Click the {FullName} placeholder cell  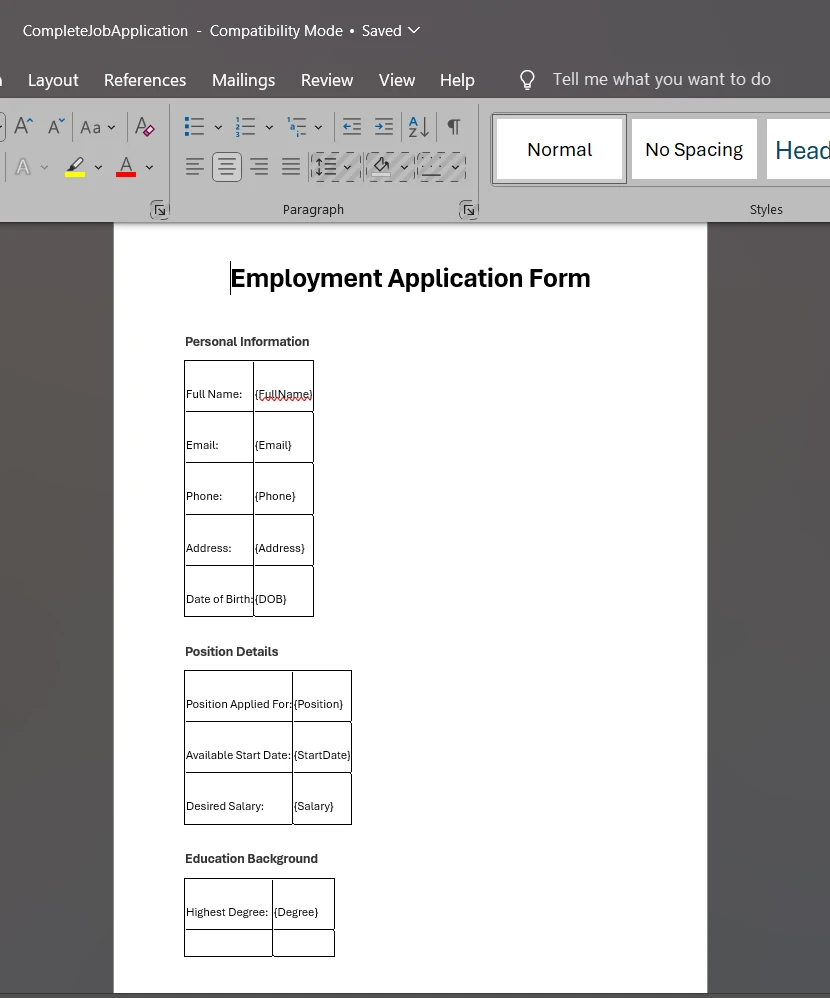[283, 394]
